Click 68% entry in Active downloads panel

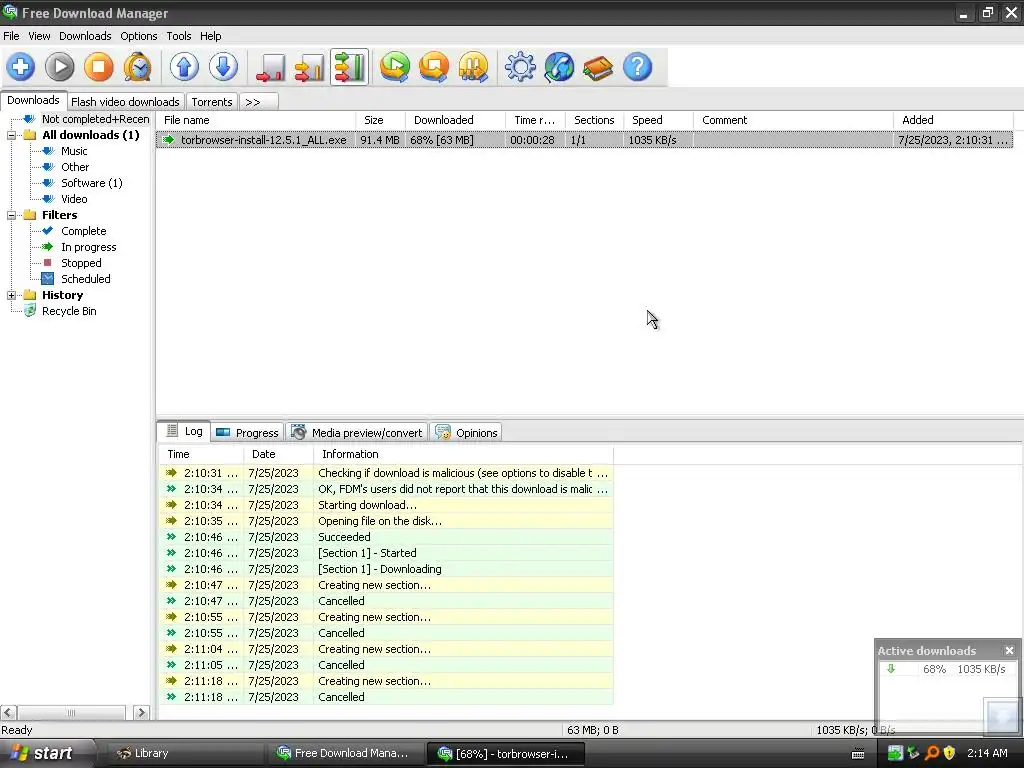click(946, 669)
